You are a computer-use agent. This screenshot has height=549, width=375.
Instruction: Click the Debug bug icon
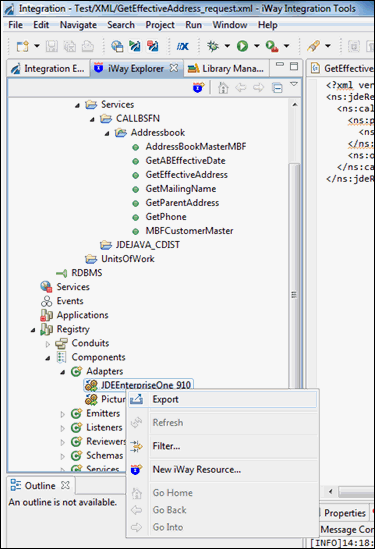tap(213, 46)
